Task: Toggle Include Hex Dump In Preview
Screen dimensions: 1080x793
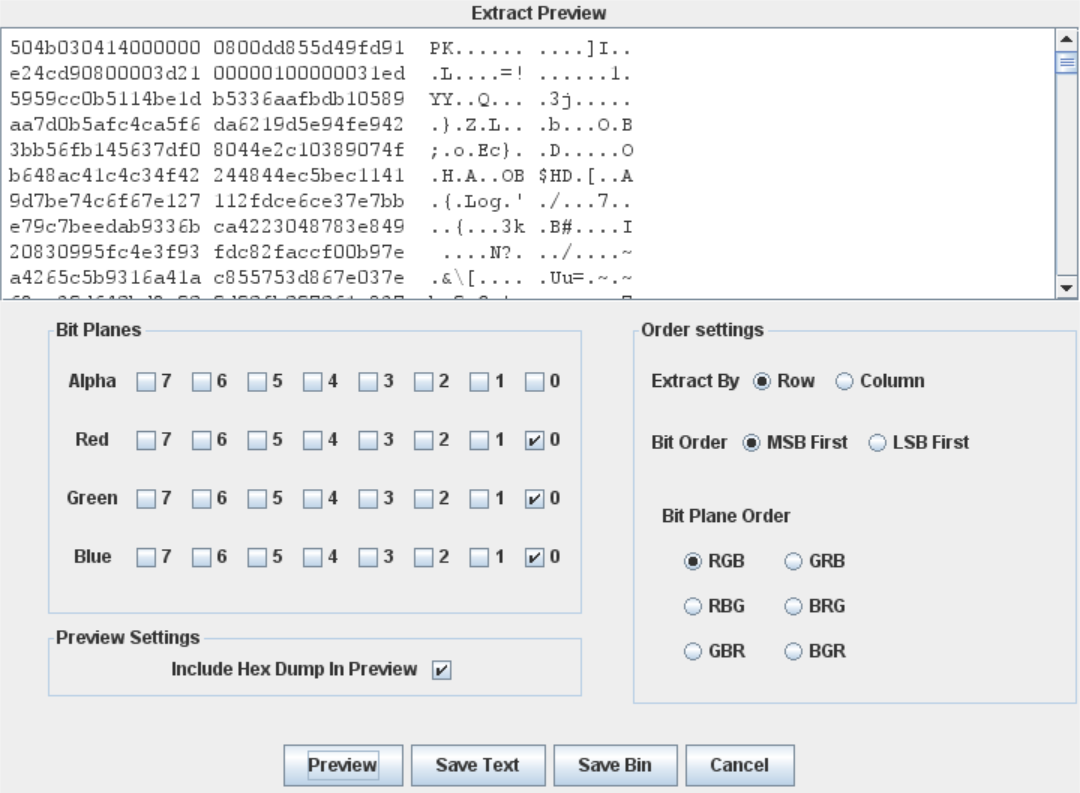Action: pyautogui.click(x=442, y=670)
